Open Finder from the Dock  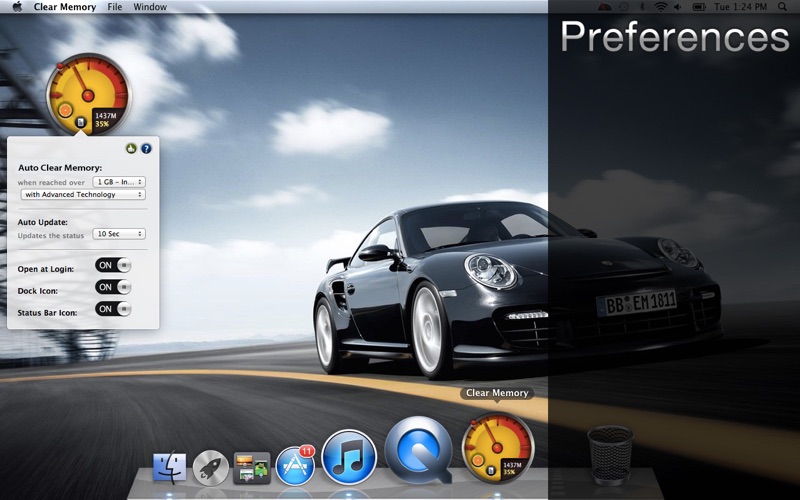coord(170,467)
